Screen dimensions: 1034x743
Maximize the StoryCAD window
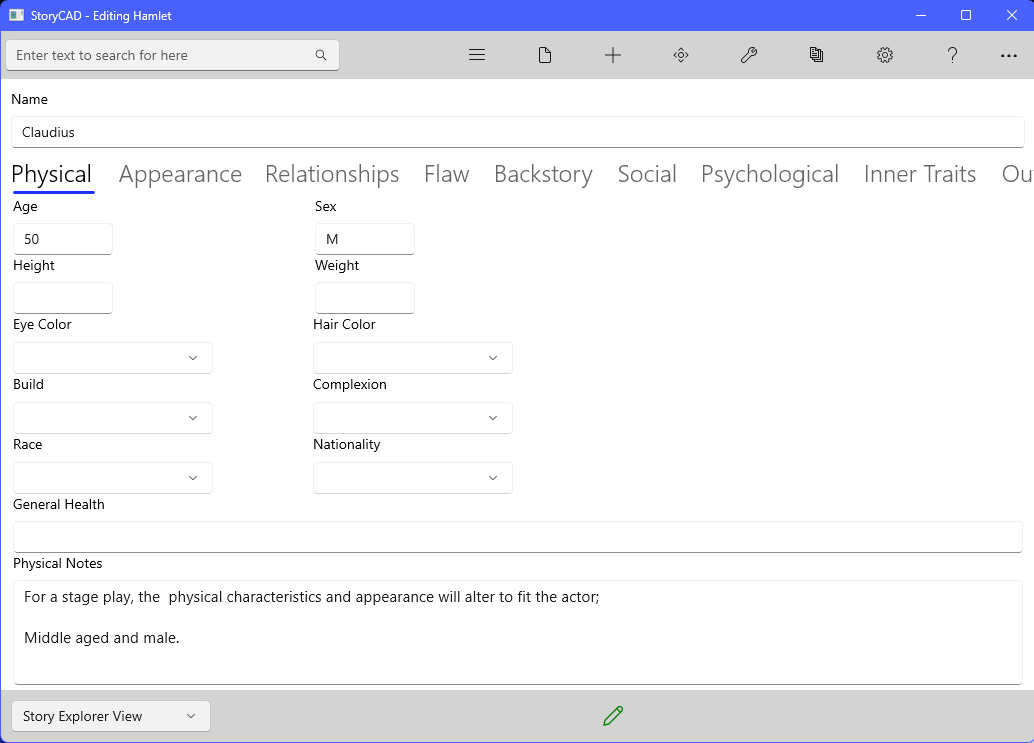tap(966, 15)
